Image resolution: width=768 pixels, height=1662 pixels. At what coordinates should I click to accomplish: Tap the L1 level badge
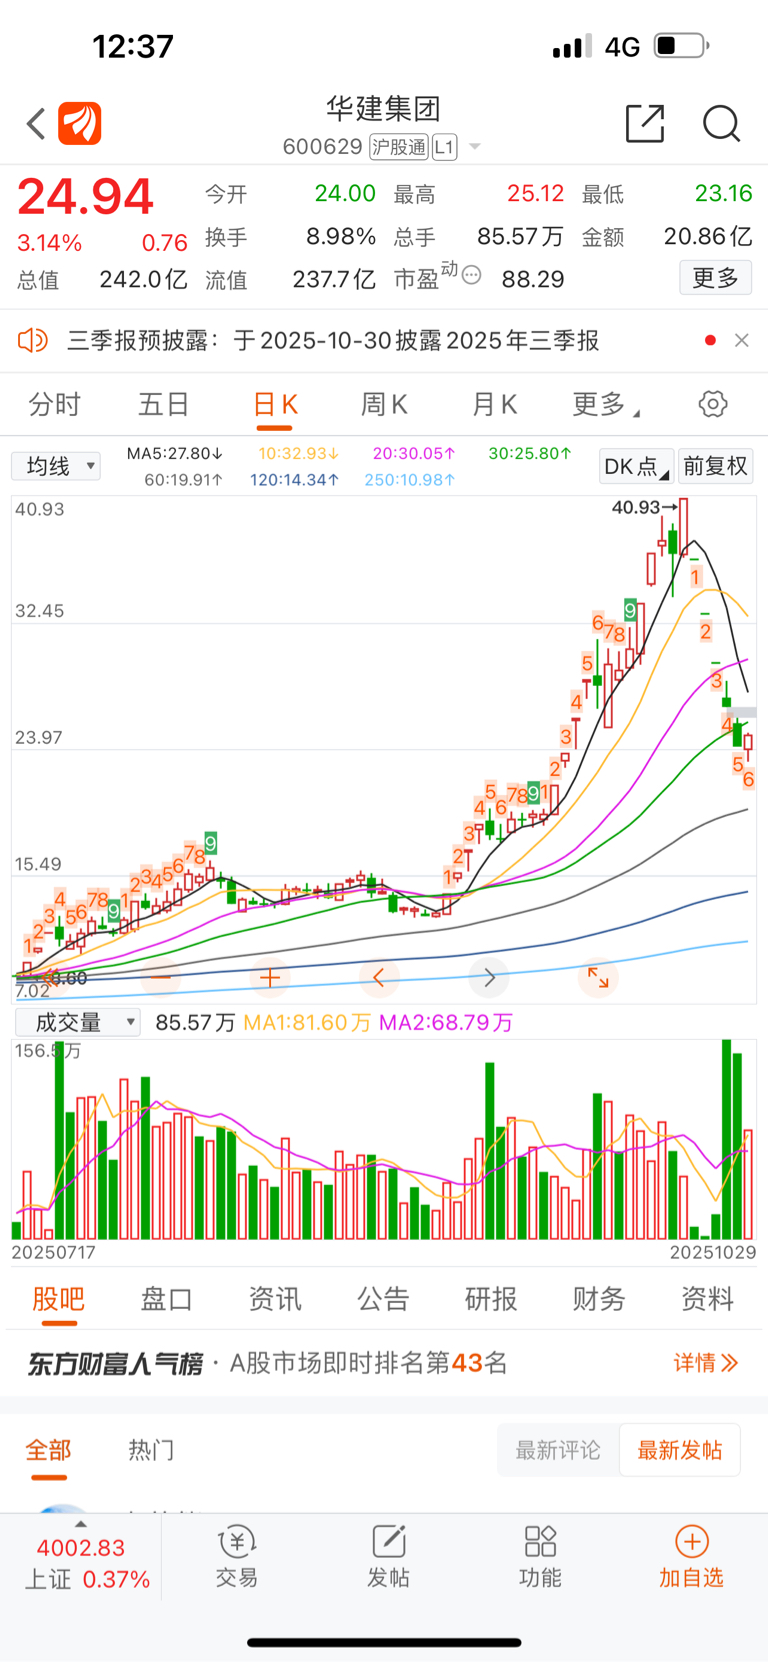point(444,147)
